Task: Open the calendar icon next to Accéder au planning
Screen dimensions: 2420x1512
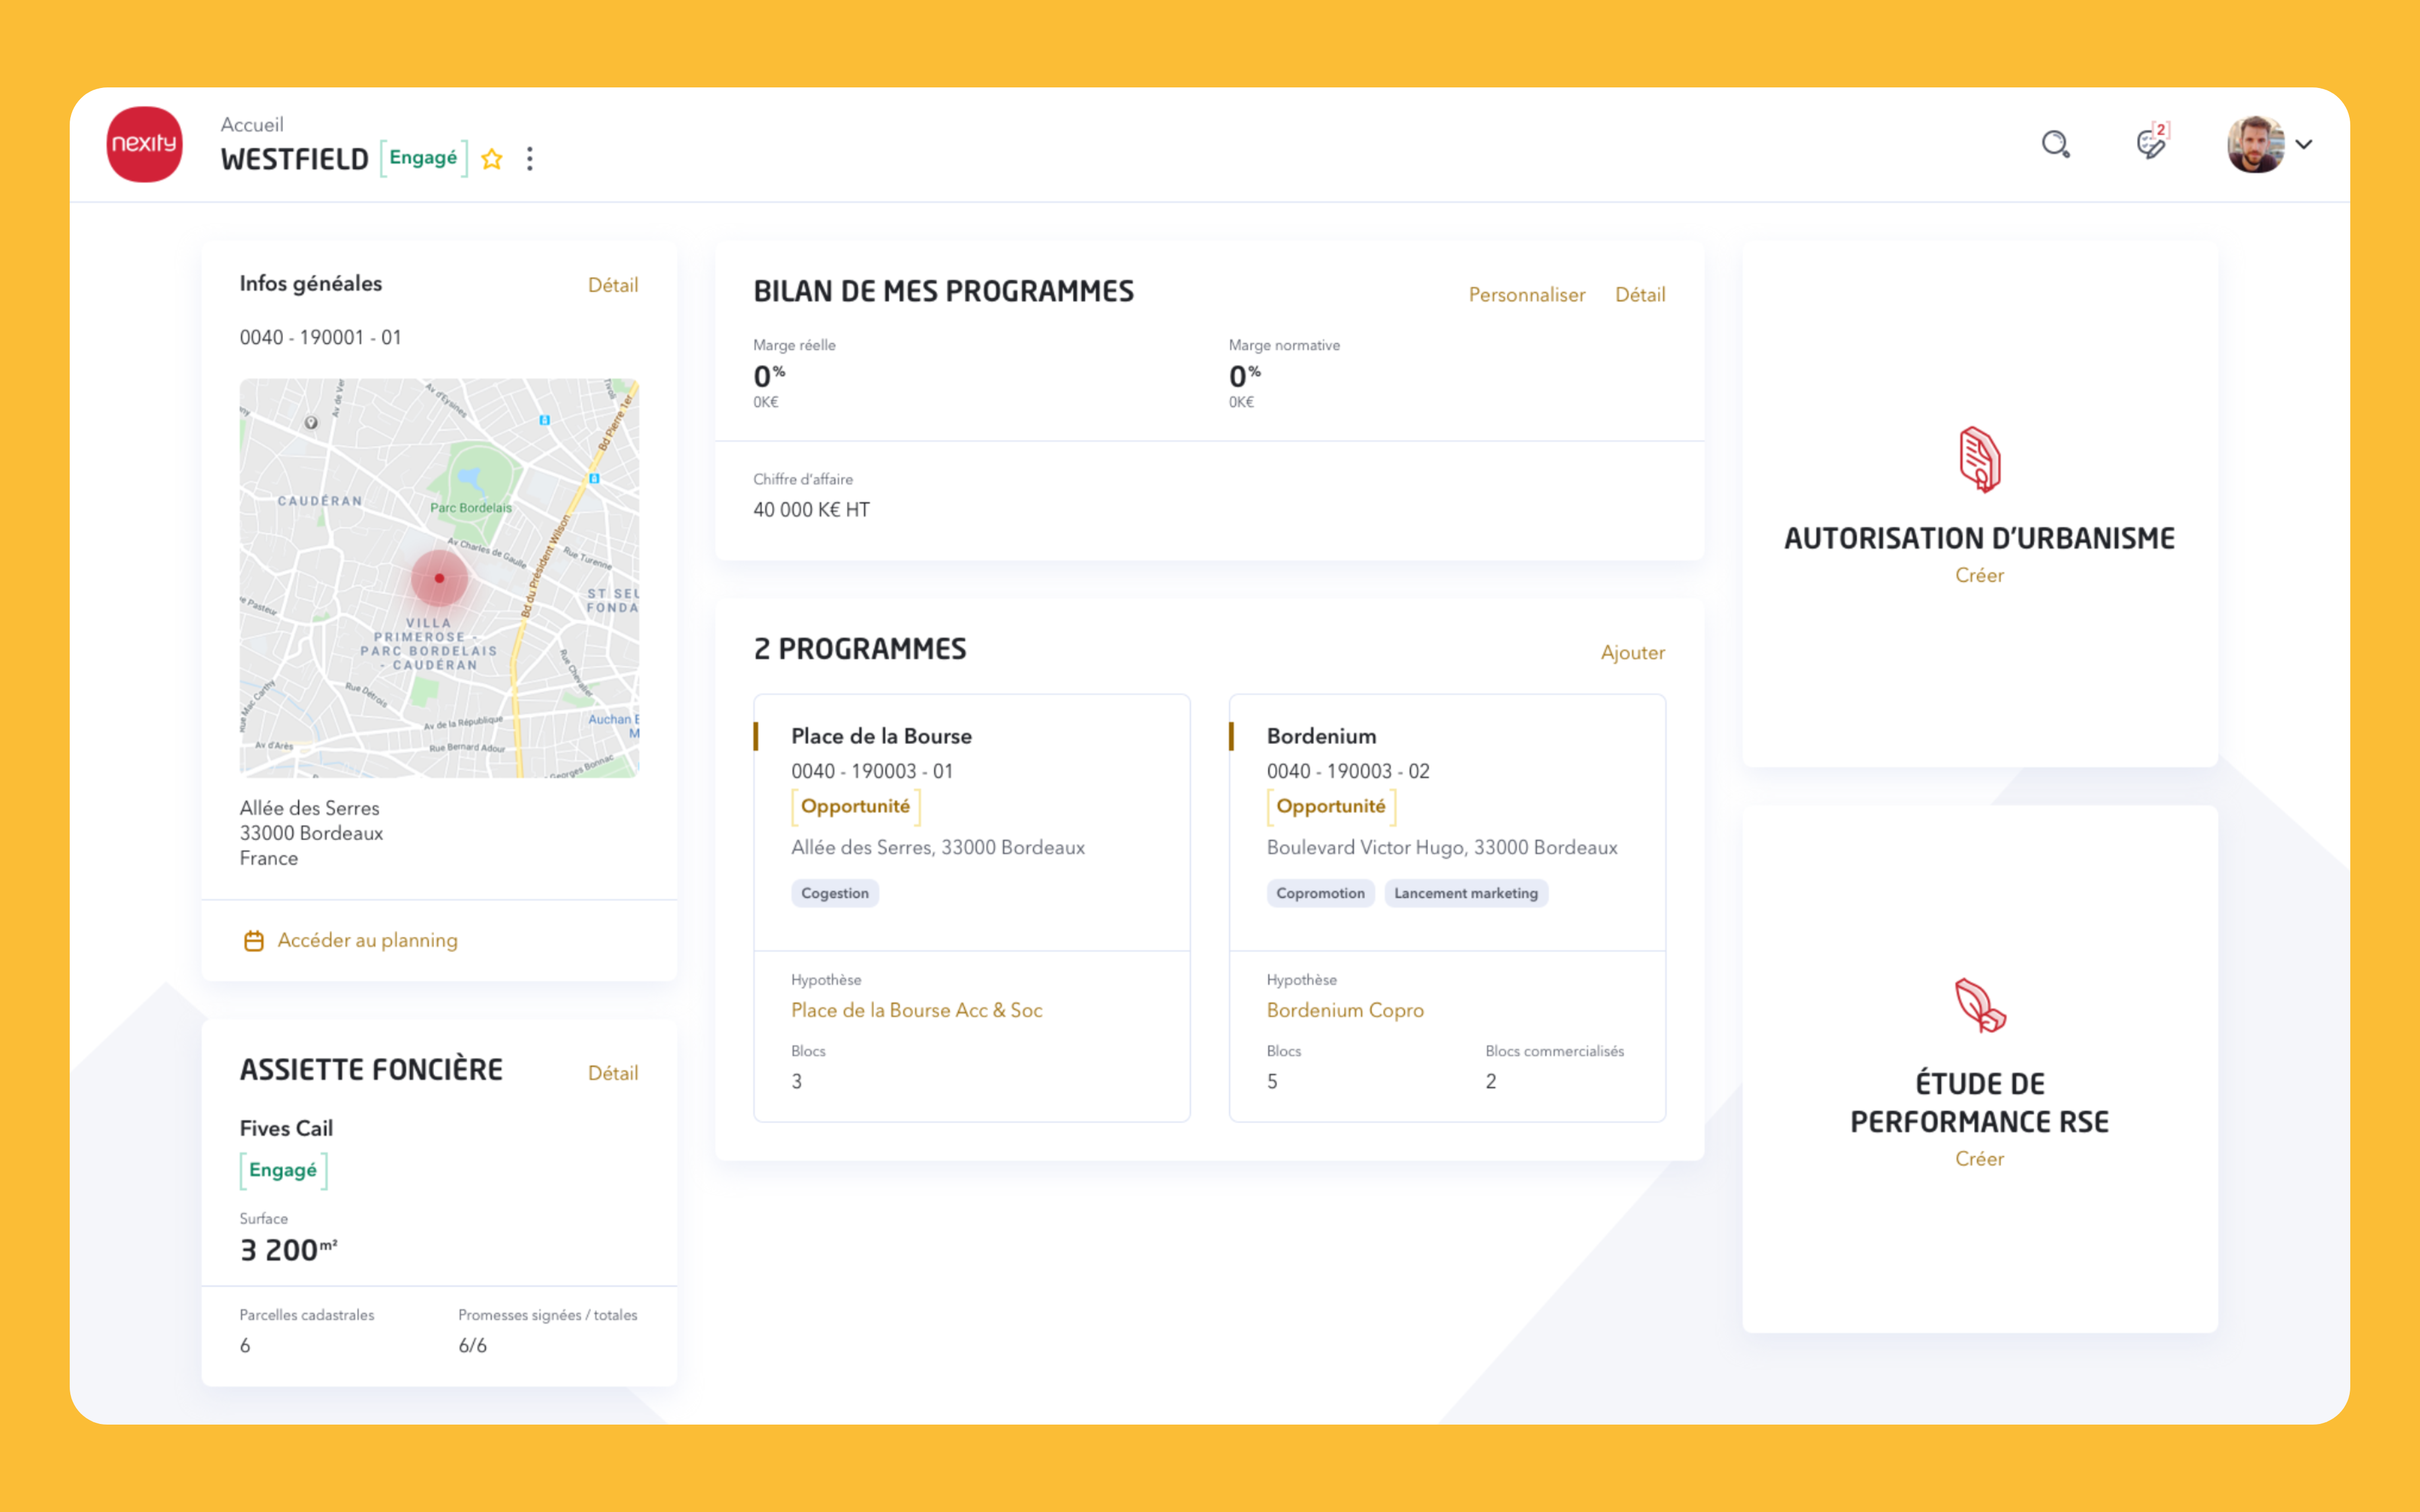Action: coord(253,940)
